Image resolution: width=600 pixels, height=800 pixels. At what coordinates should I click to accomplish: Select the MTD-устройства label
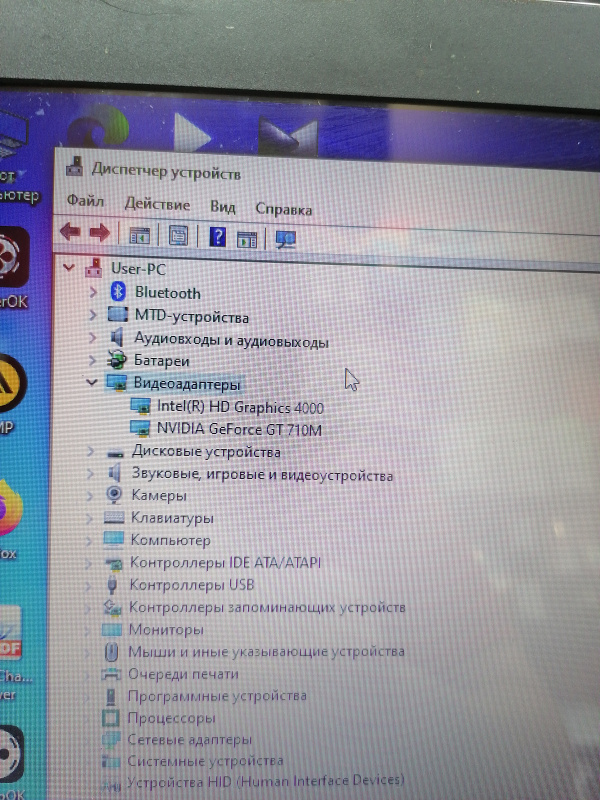191,316
